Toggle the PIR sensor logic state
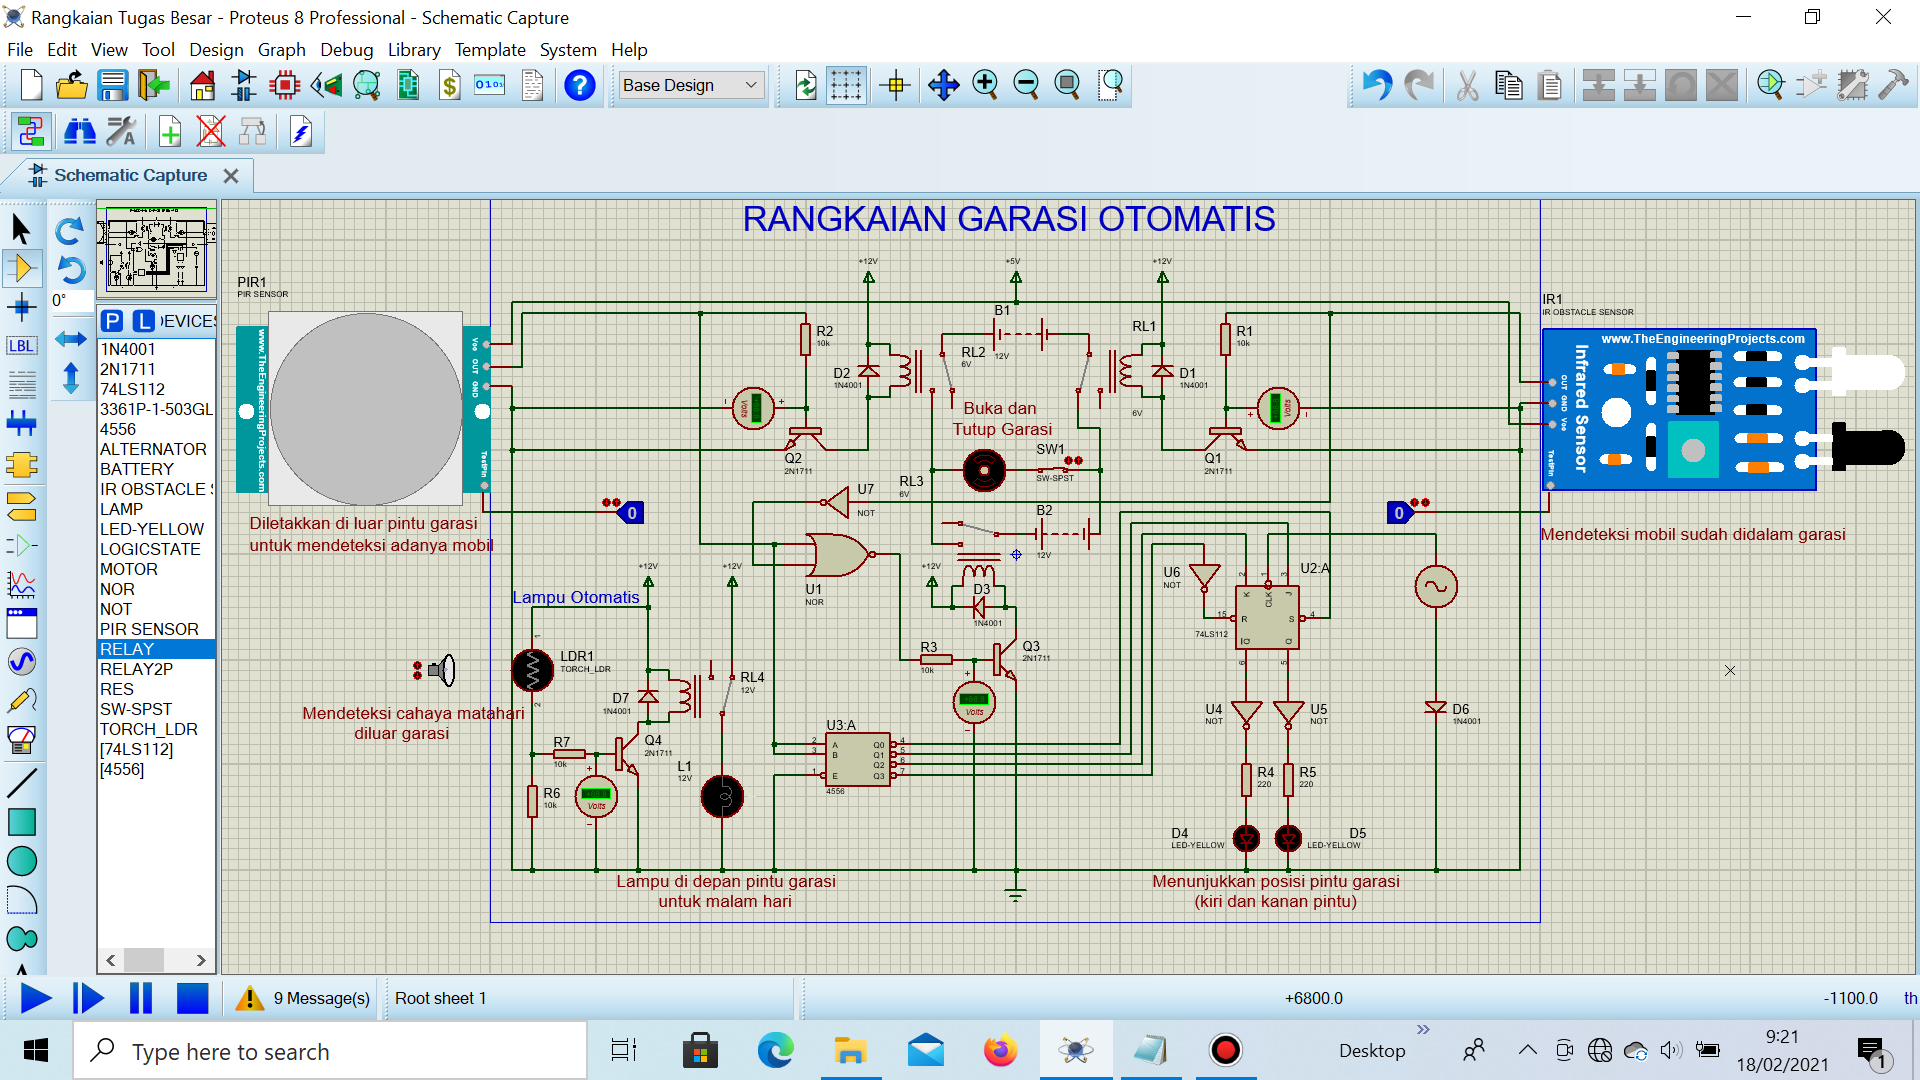The height and width of the screenshot is (1080, 1920). pos(631,513)
